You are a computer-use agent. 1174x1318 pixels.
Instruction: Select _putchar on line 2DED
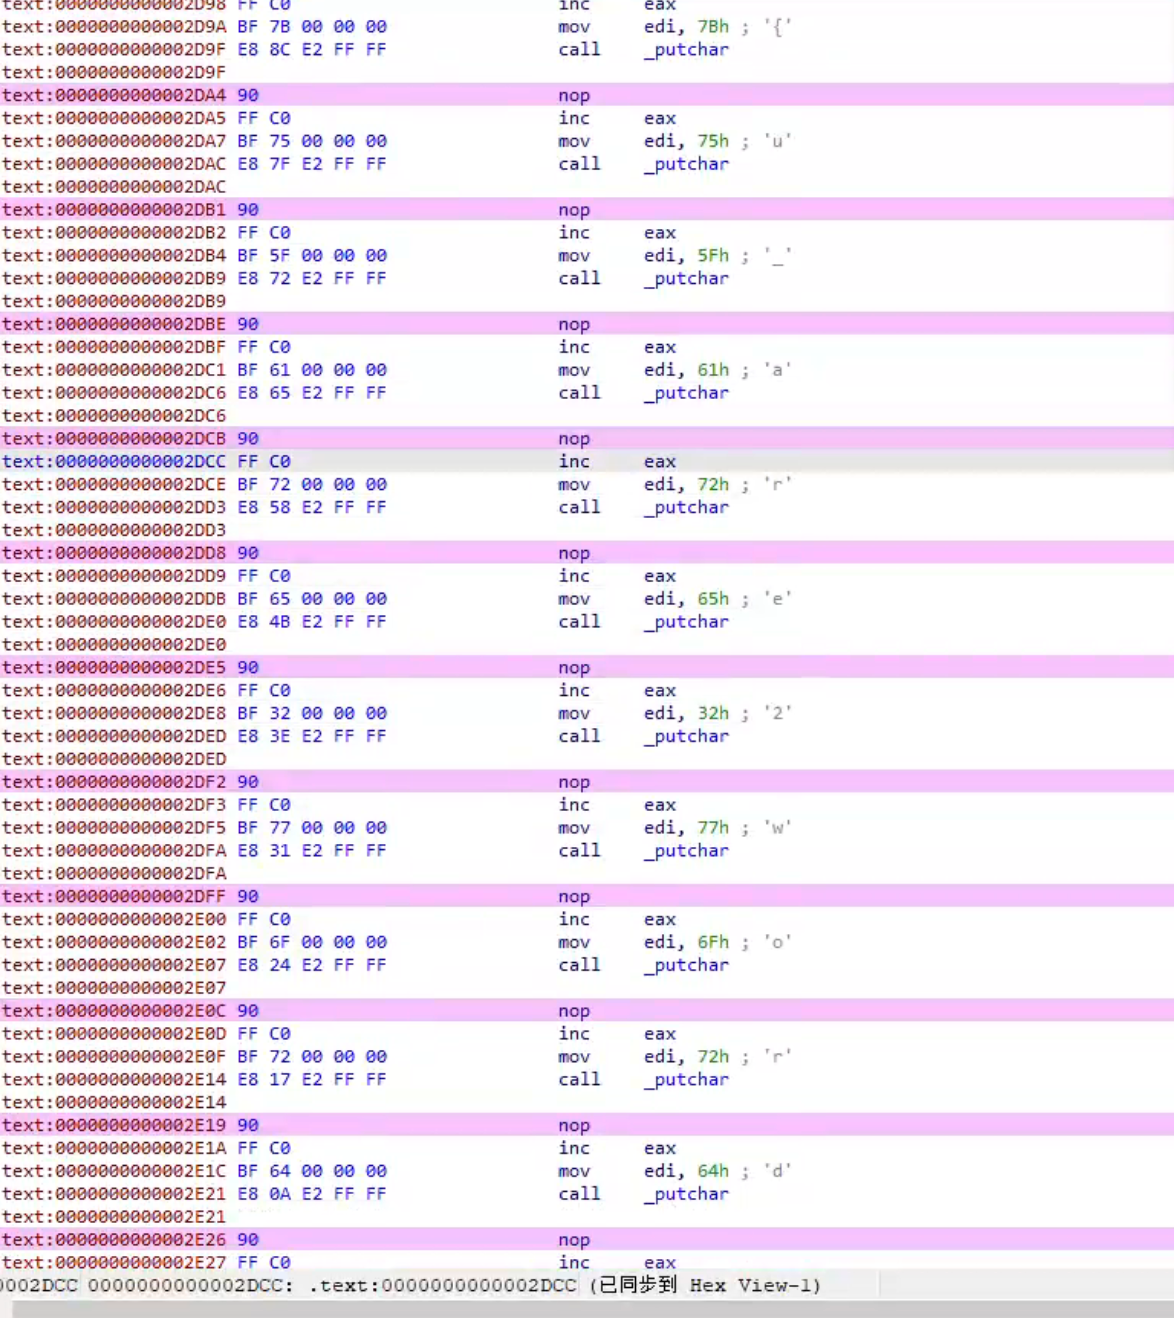coord(686,736)
